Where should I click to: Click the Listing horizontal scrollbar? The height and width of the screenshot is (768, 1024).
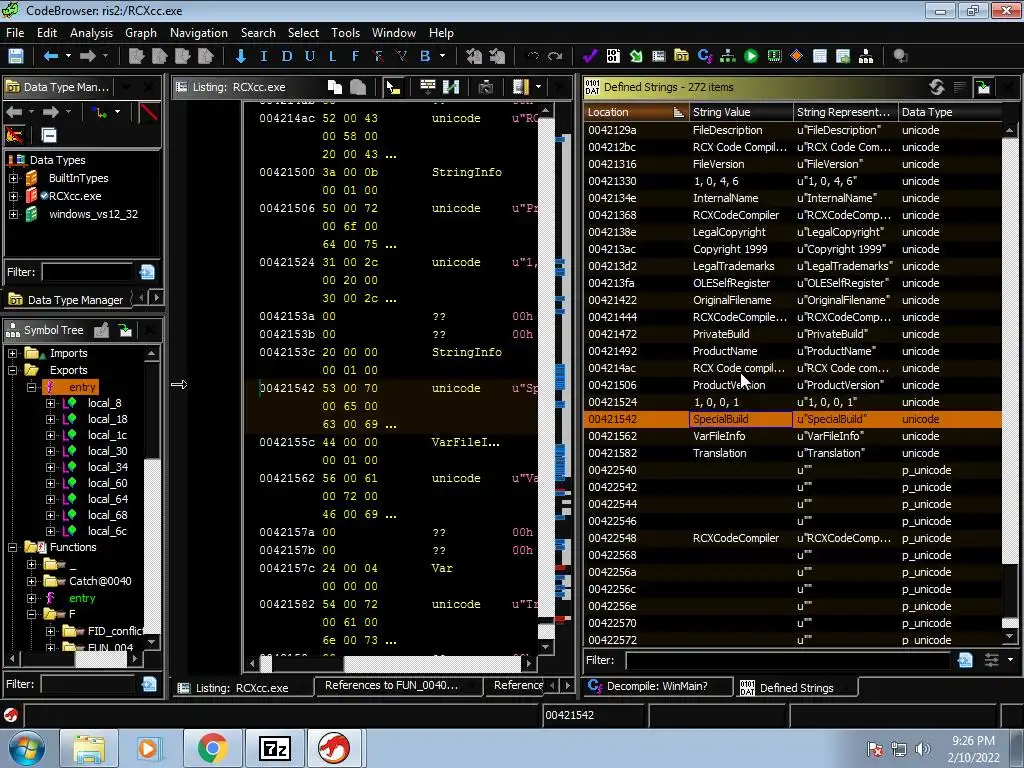point(390,664)
